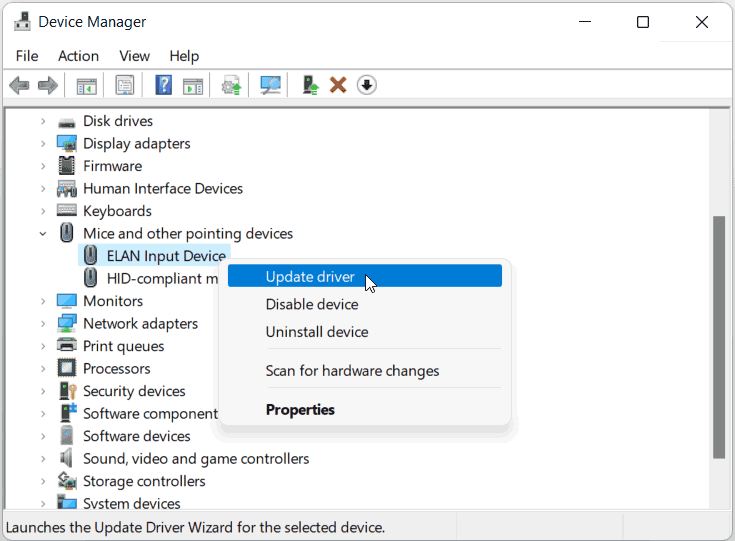Click the Display adapters category icon
Image resolution: width=735 pixels, height=541 pixels.
67,143
